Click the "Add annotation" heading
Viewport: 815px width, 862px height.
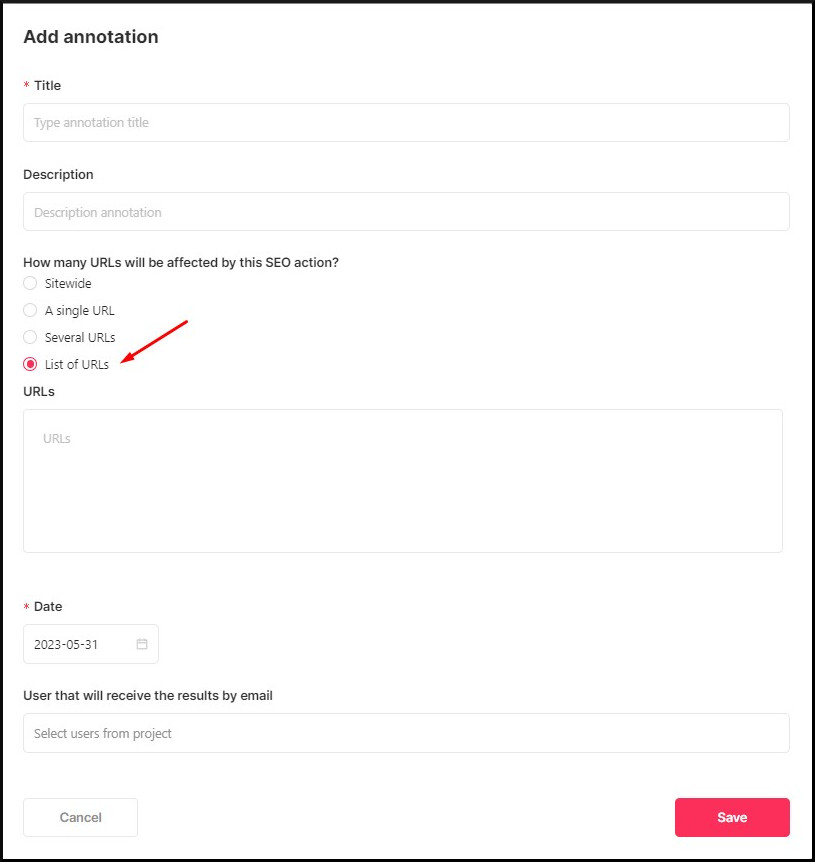click(x=90, y=37)
